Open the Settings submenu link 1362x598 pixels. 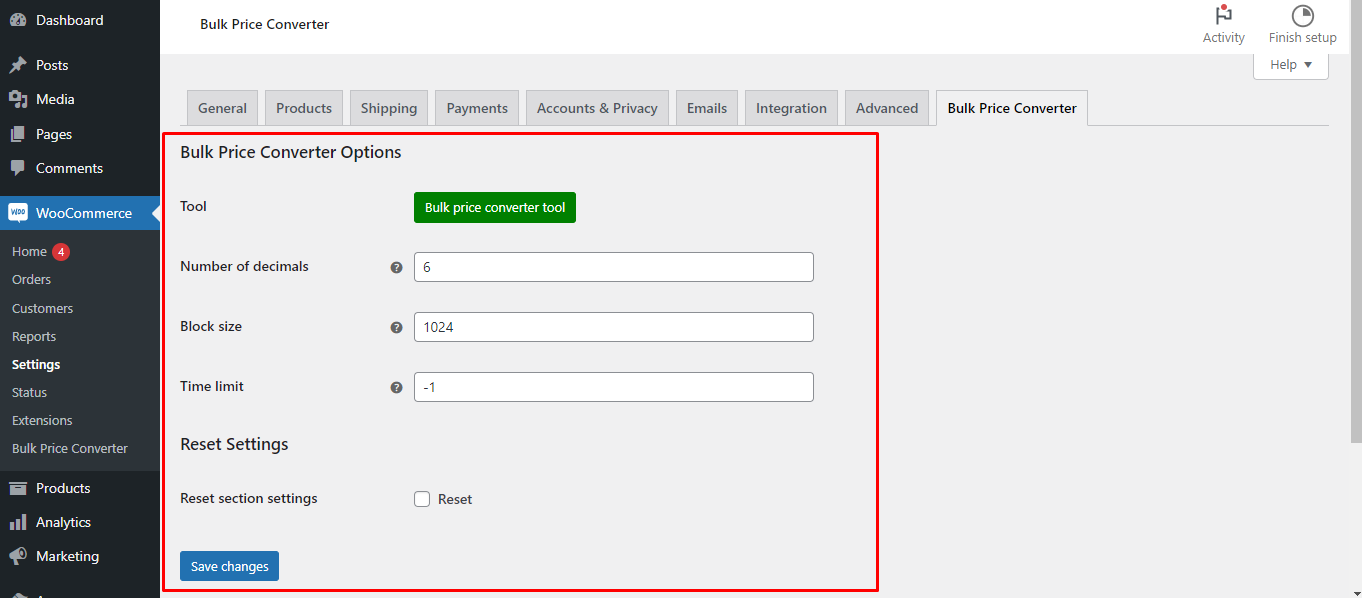36,364
